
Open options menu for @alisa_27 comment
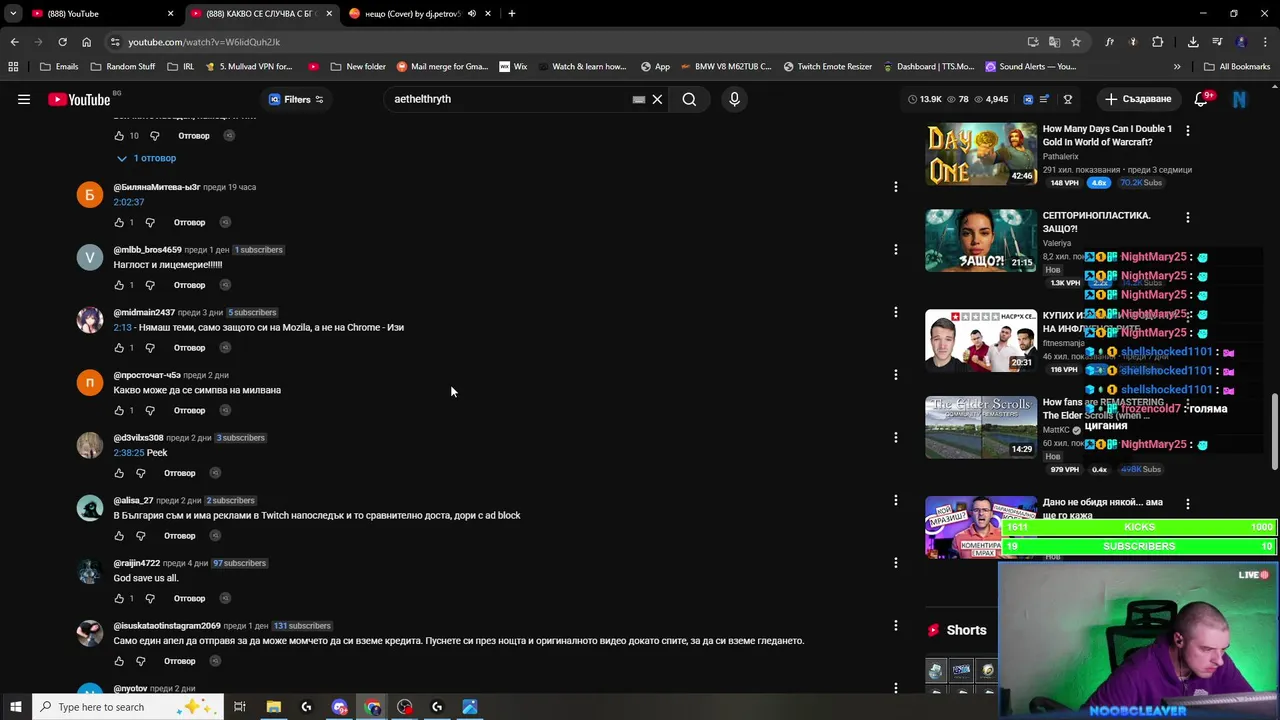(895, 500)
